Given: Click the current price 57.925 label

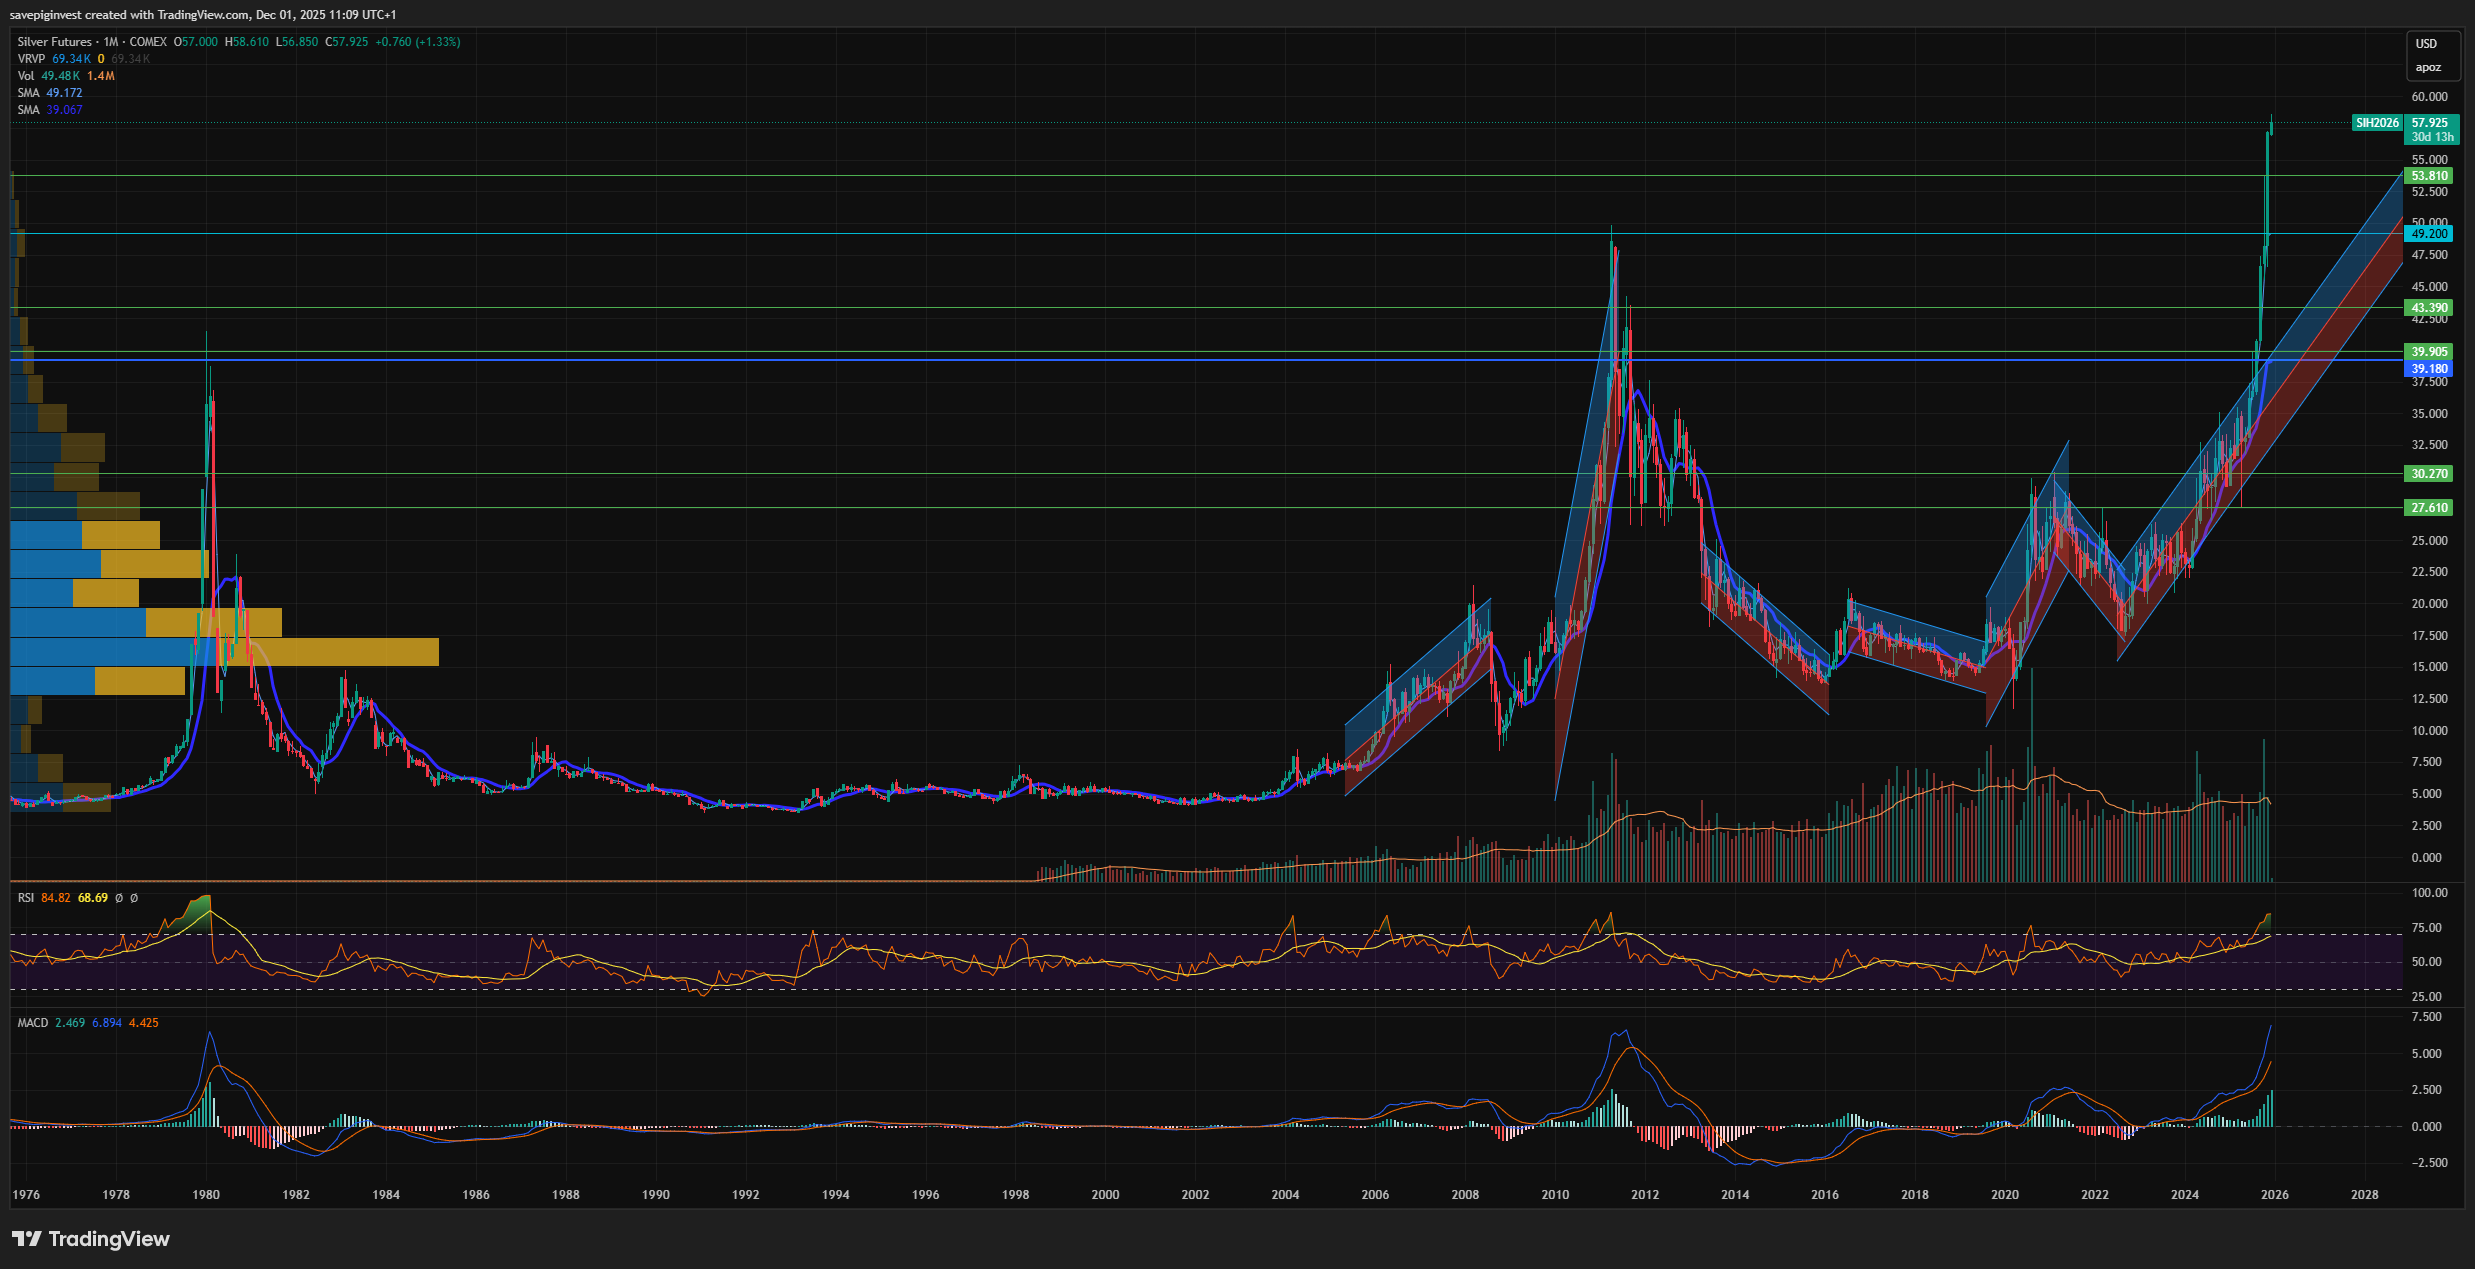Looking at the screenshot, I should click(x=2430, y=123).
